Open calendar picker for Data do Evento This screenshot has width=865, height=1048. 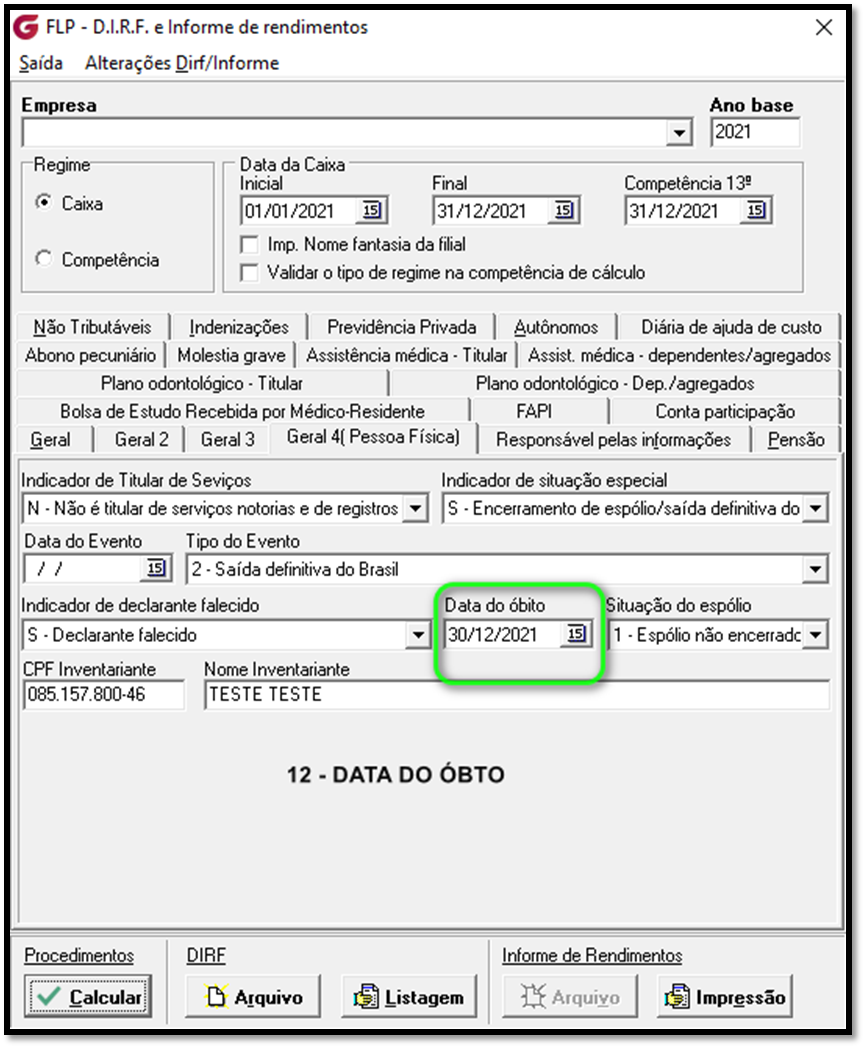point(156,569)
